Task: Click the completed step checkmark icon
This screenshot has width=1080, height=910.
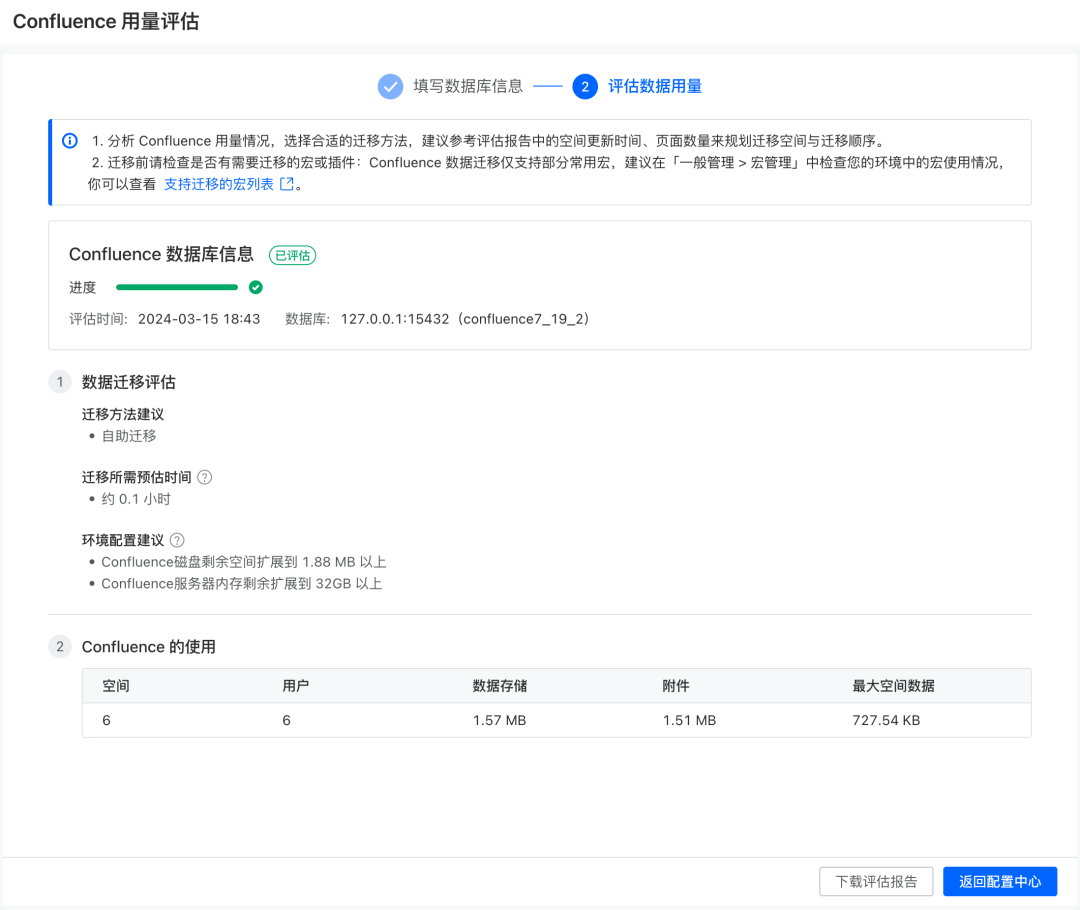Action: [390, 86]
